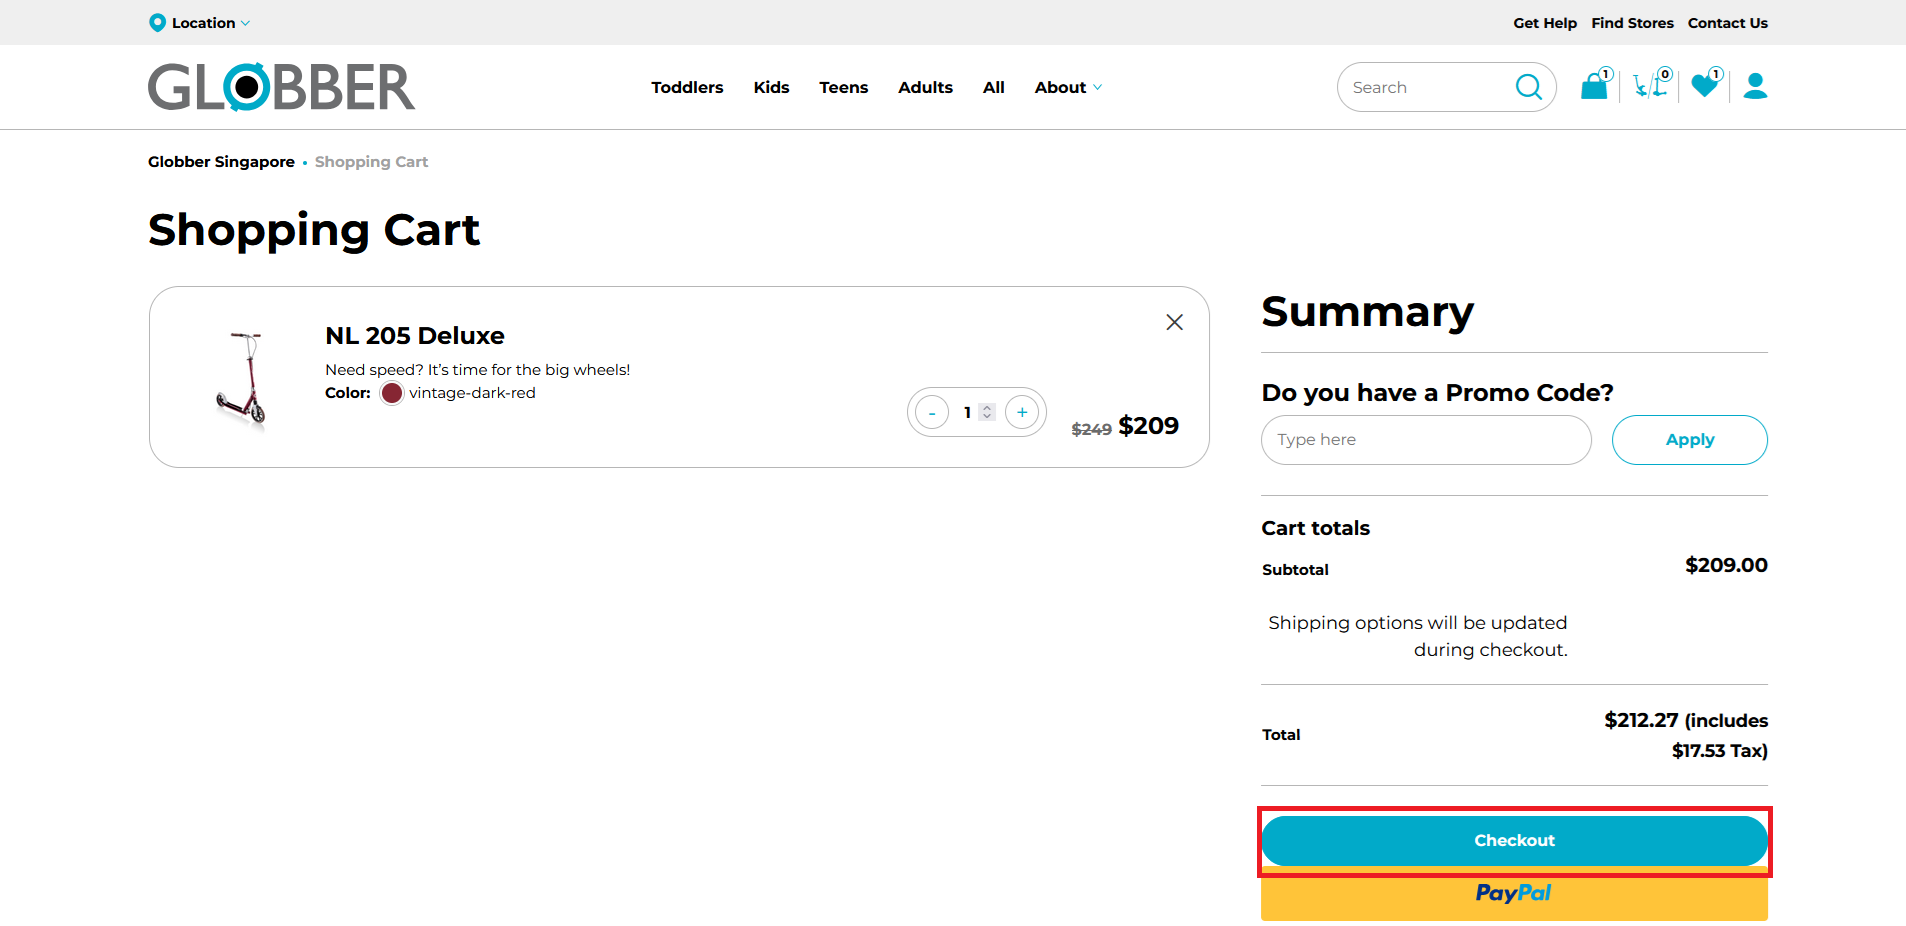
Task: Click the subtotal amount $209.00
Action: [x=1726, y=565]
